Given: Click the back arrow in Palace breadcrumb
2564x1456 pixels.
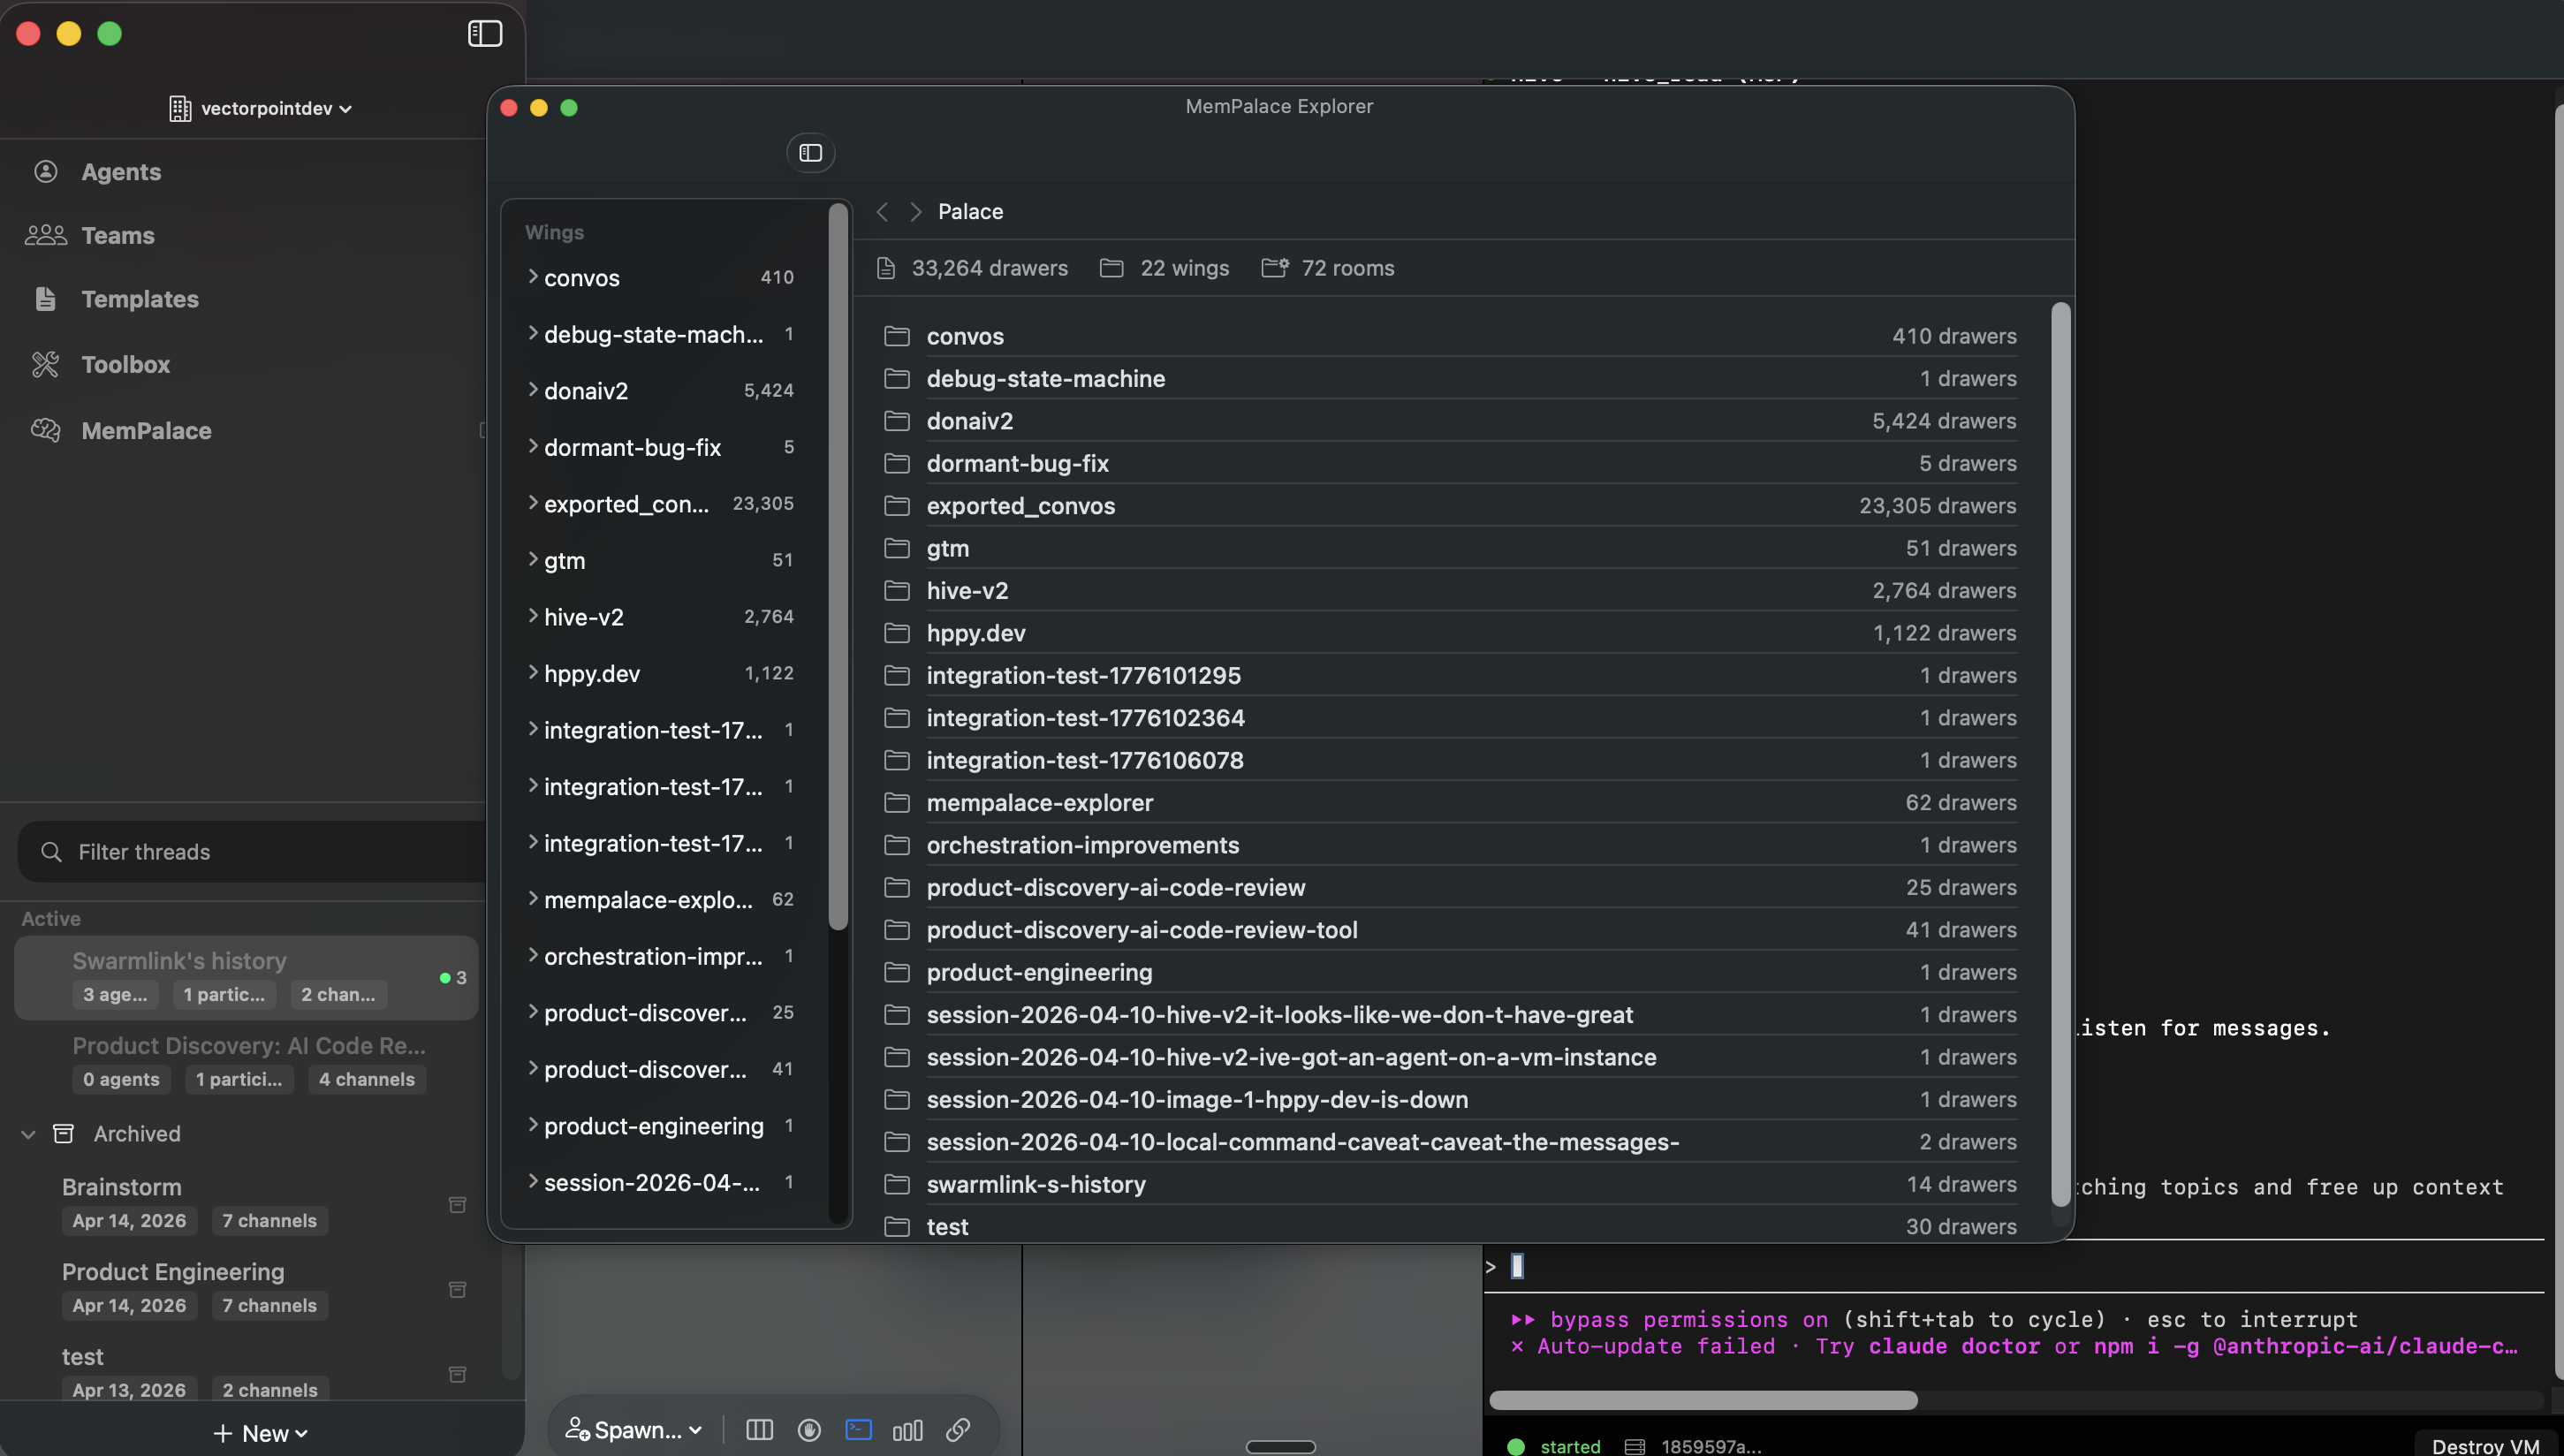Looking at the screenshot, I should pyautogui.click(x=882, y=211).
